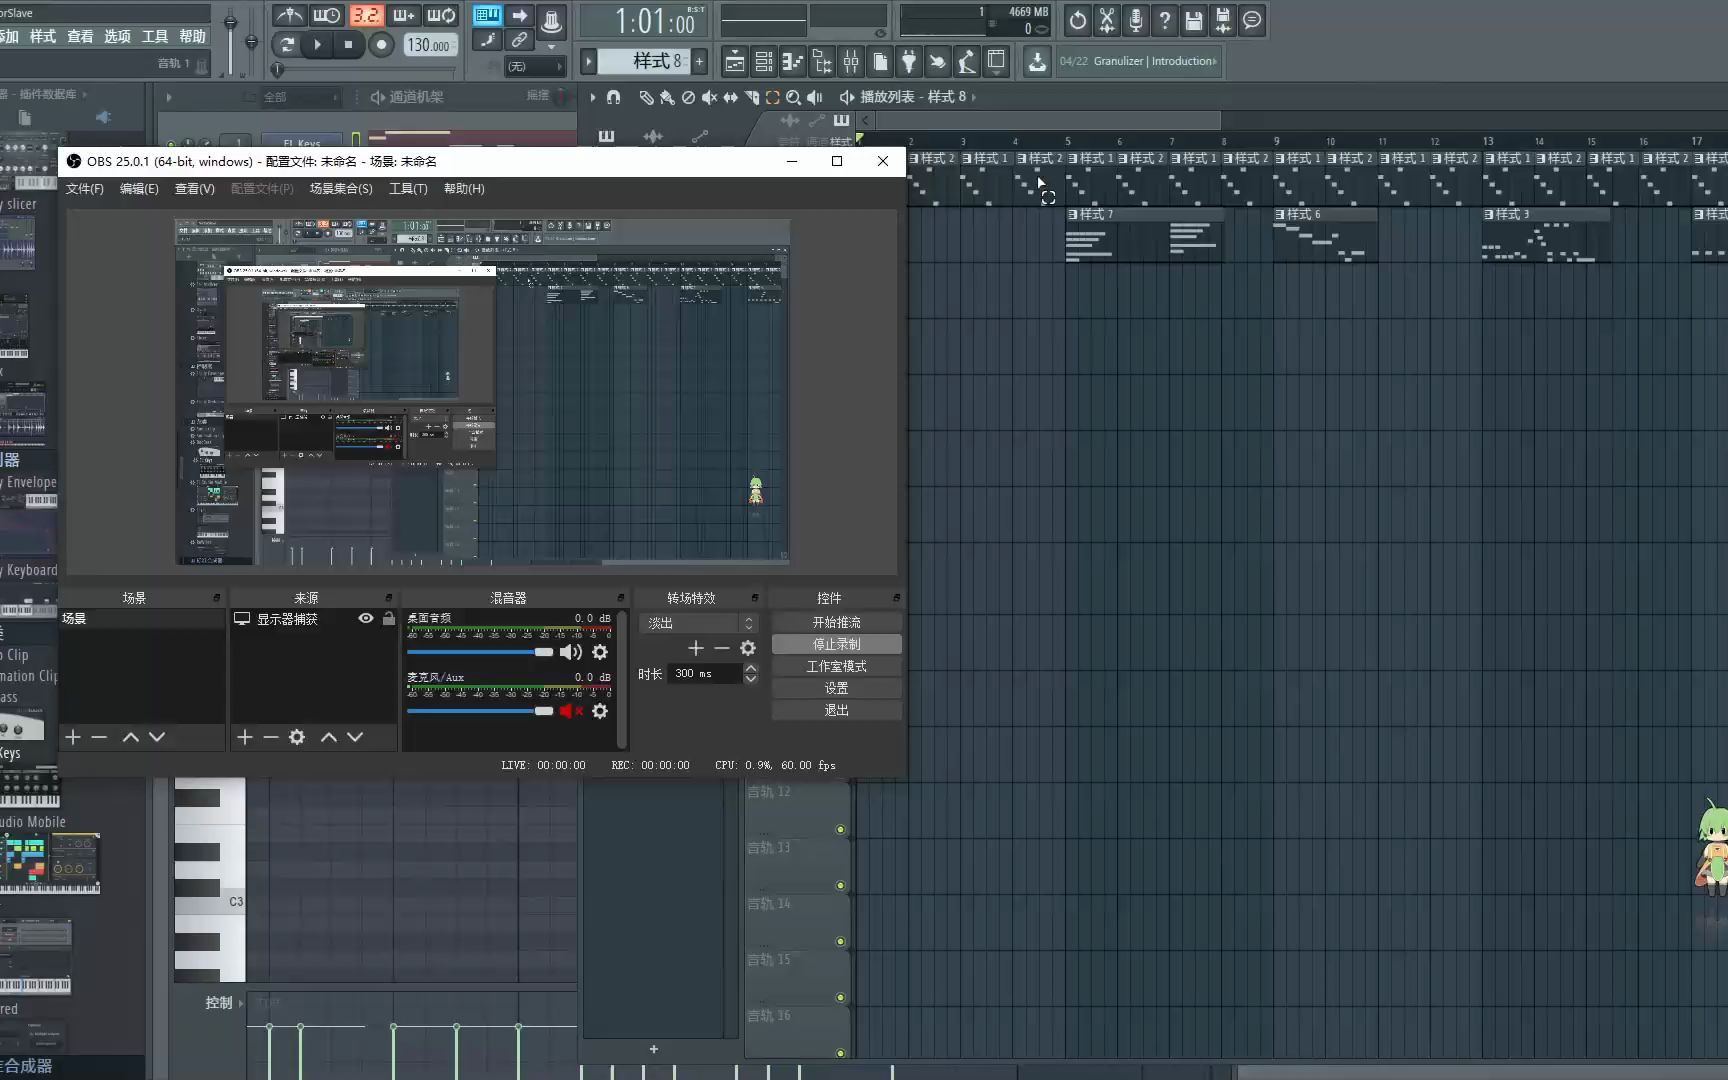Open the download content library icon

pos(1037,62)
